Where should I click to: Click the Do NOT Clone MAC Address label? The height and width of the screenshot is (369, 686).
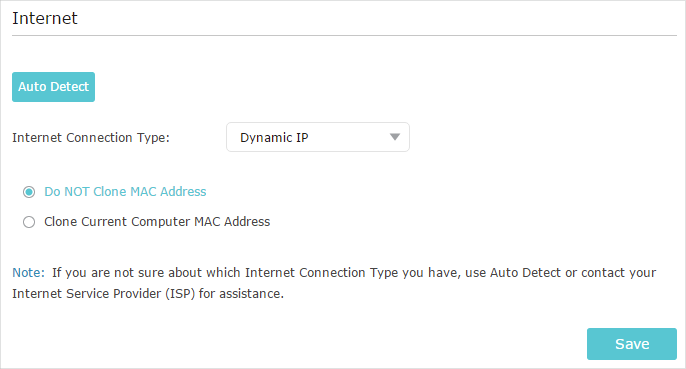125,192
